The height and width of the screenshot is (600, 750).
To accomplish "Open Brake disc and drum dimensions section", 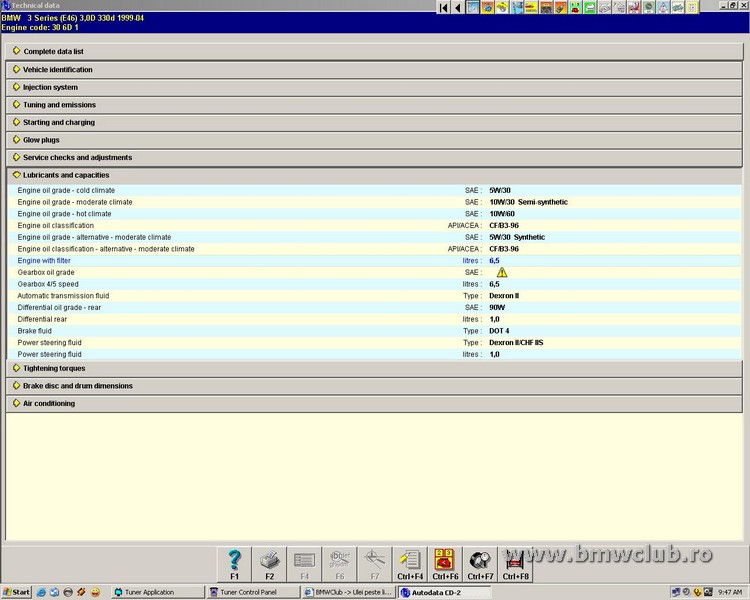I will coord(77,386).
